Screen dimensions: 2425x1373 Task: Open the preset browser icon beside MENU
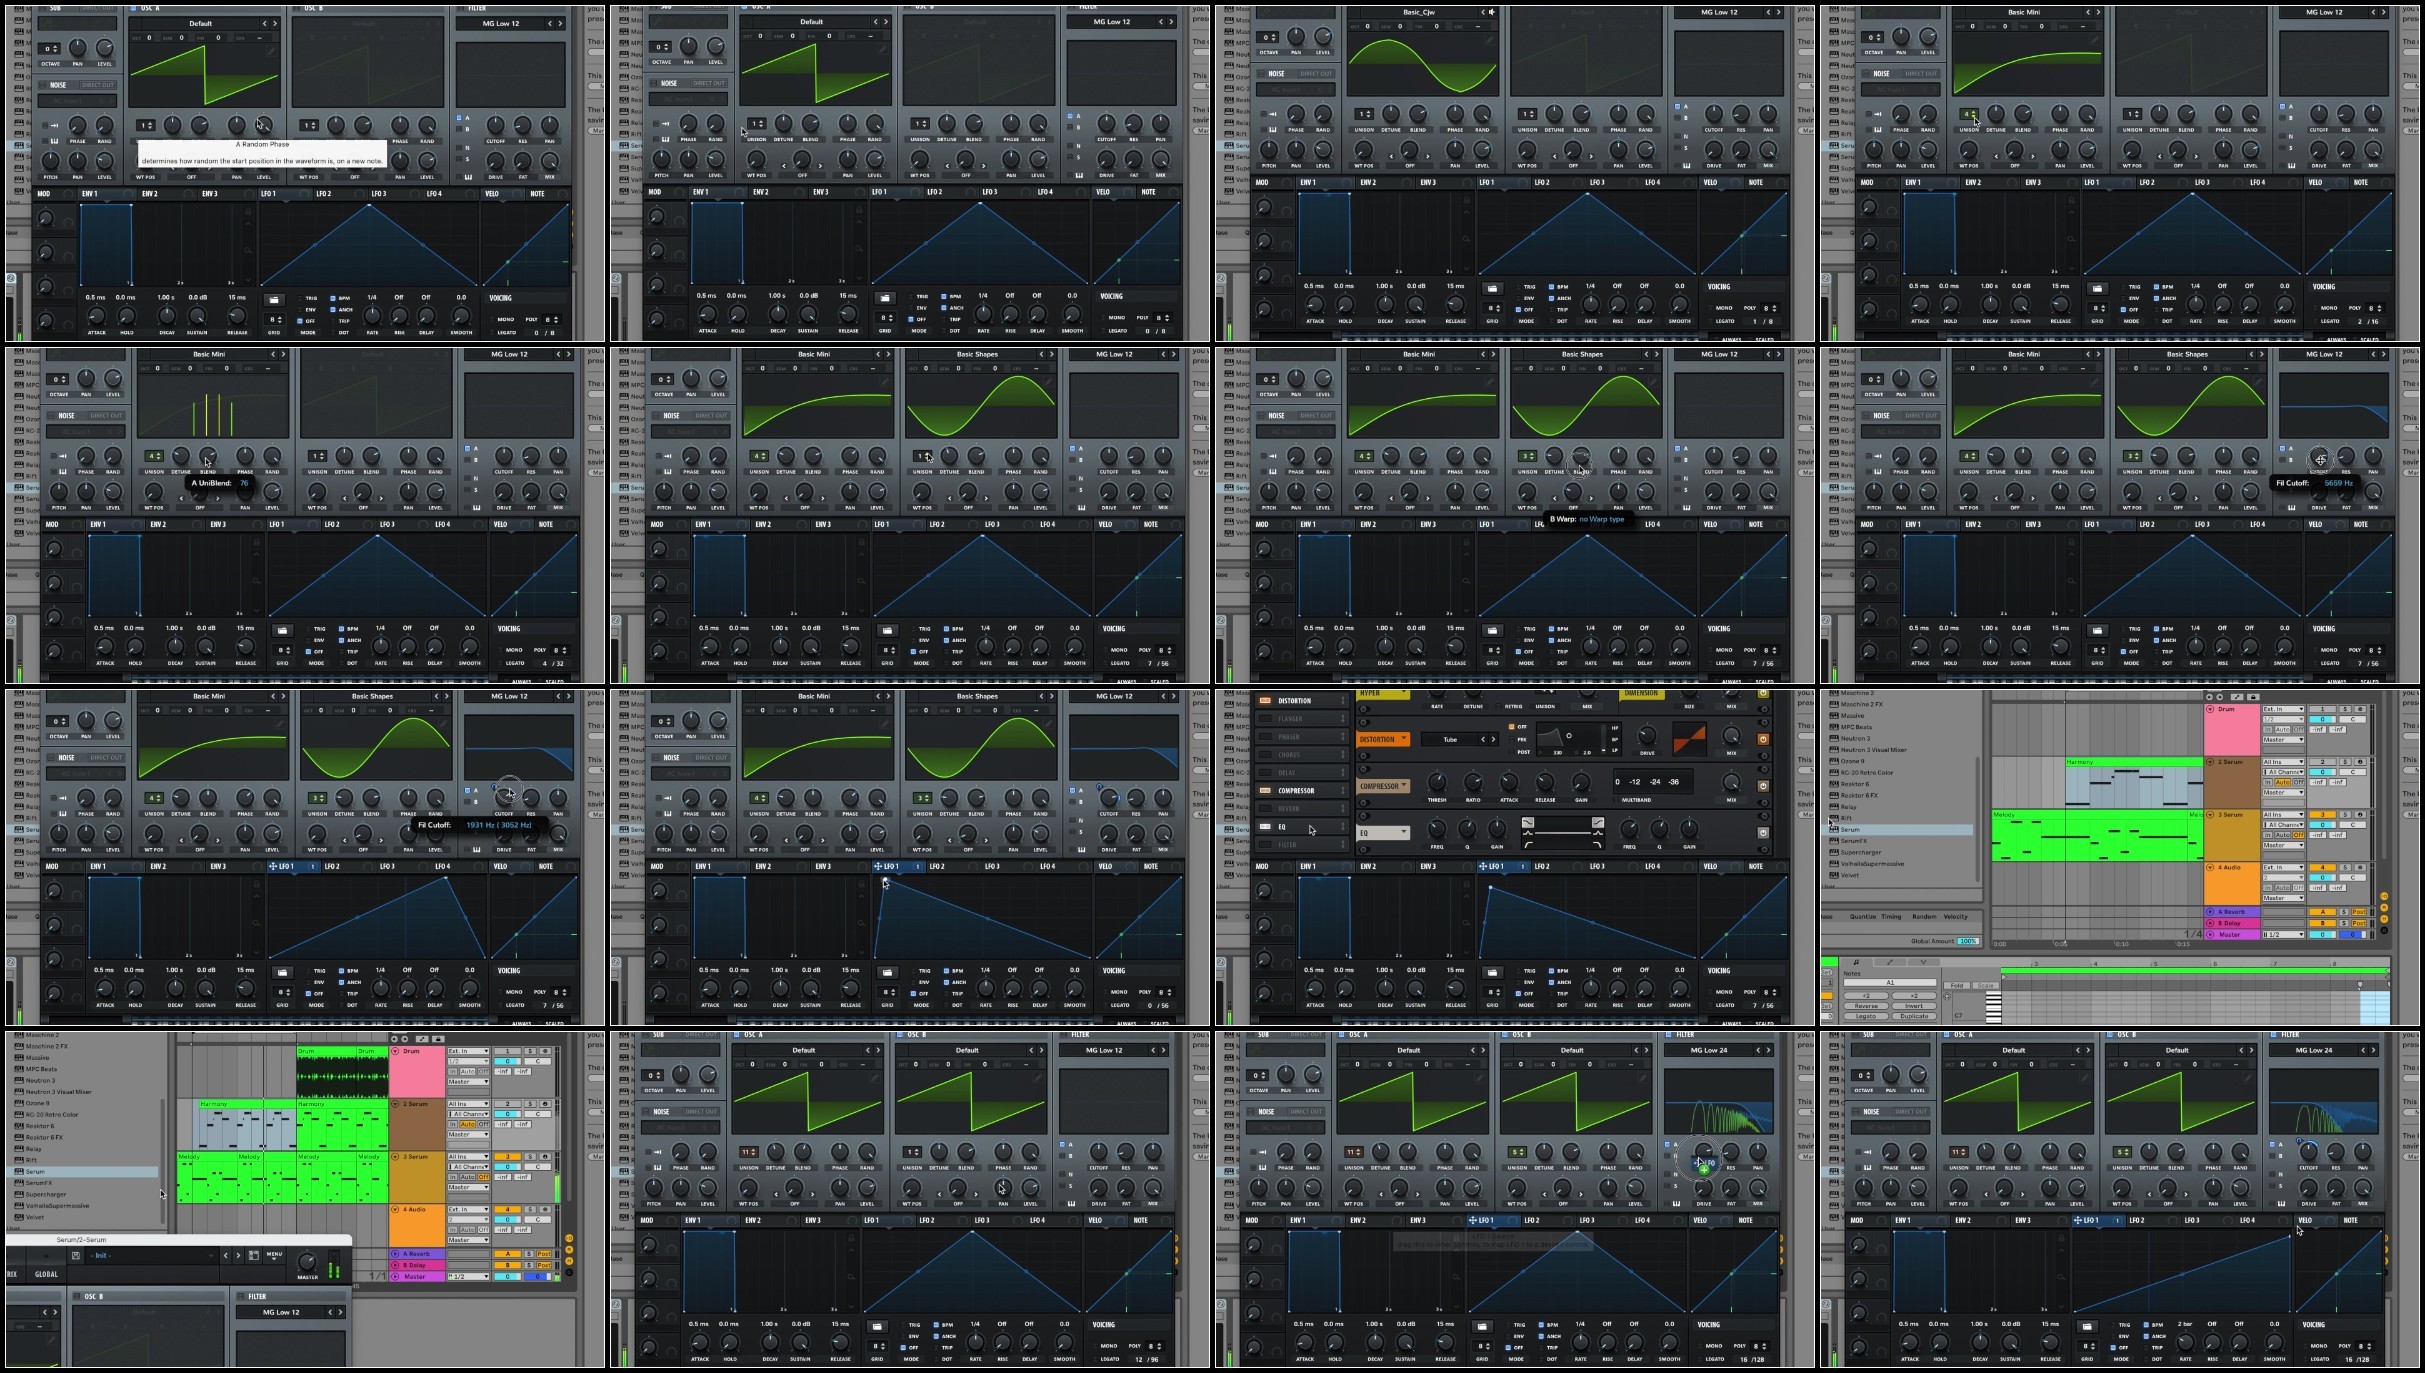[254, 1255]
